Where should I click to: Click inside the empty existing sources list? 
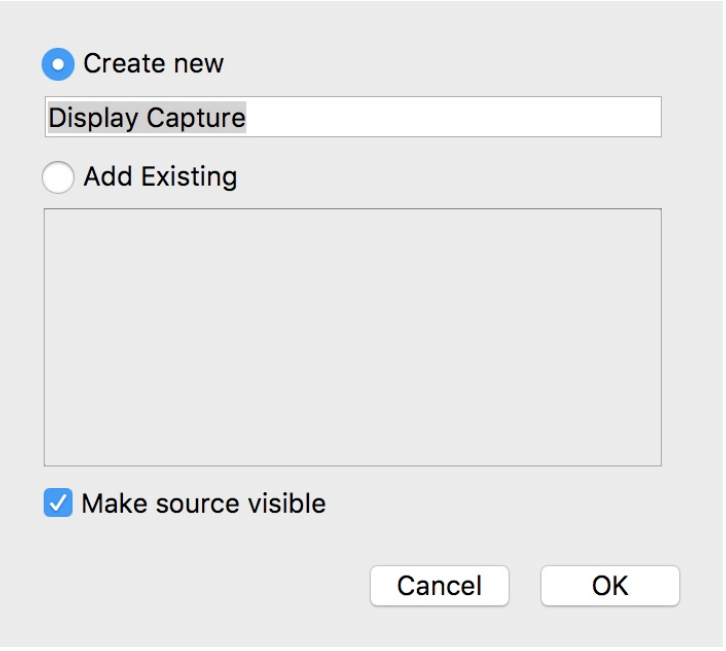coord(353,337)
